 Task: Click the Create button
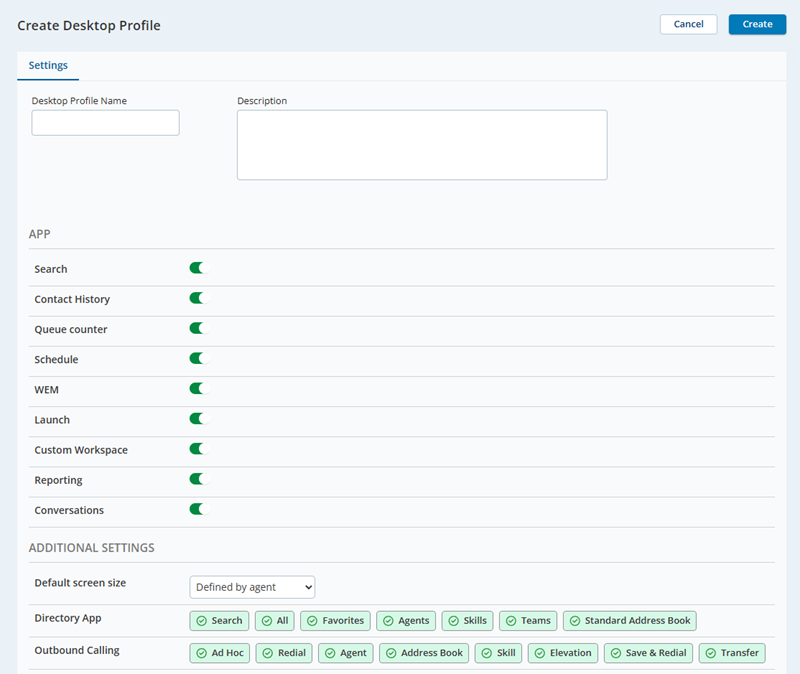coord(757,24)
